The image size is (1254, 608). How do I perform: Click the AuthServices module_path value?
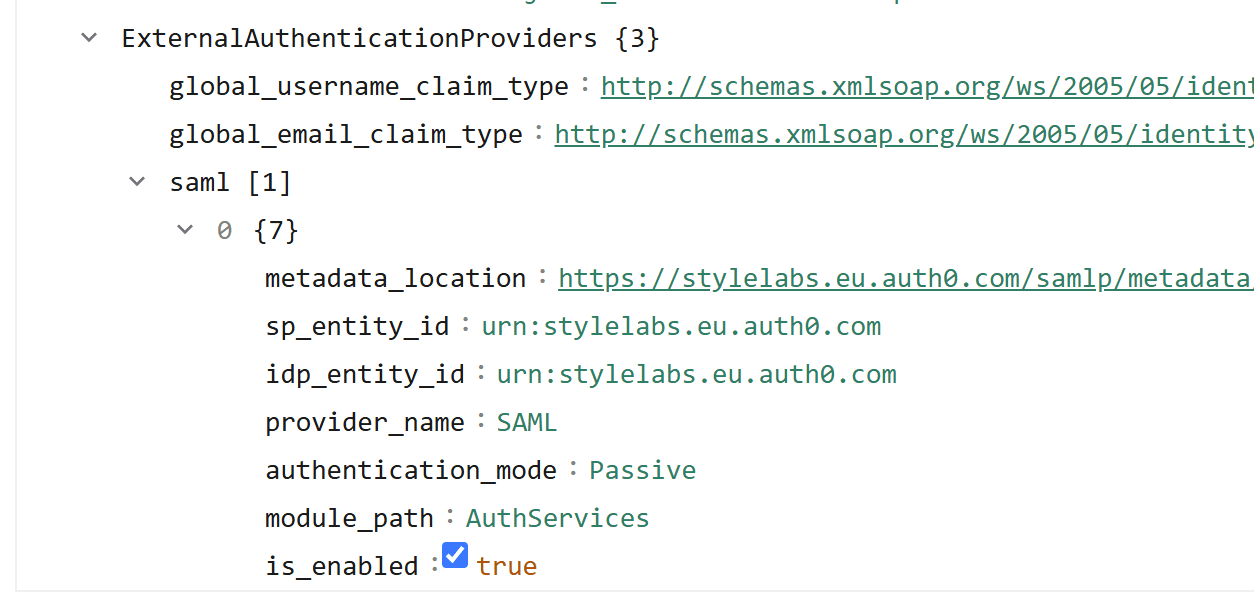coord(557,518)
